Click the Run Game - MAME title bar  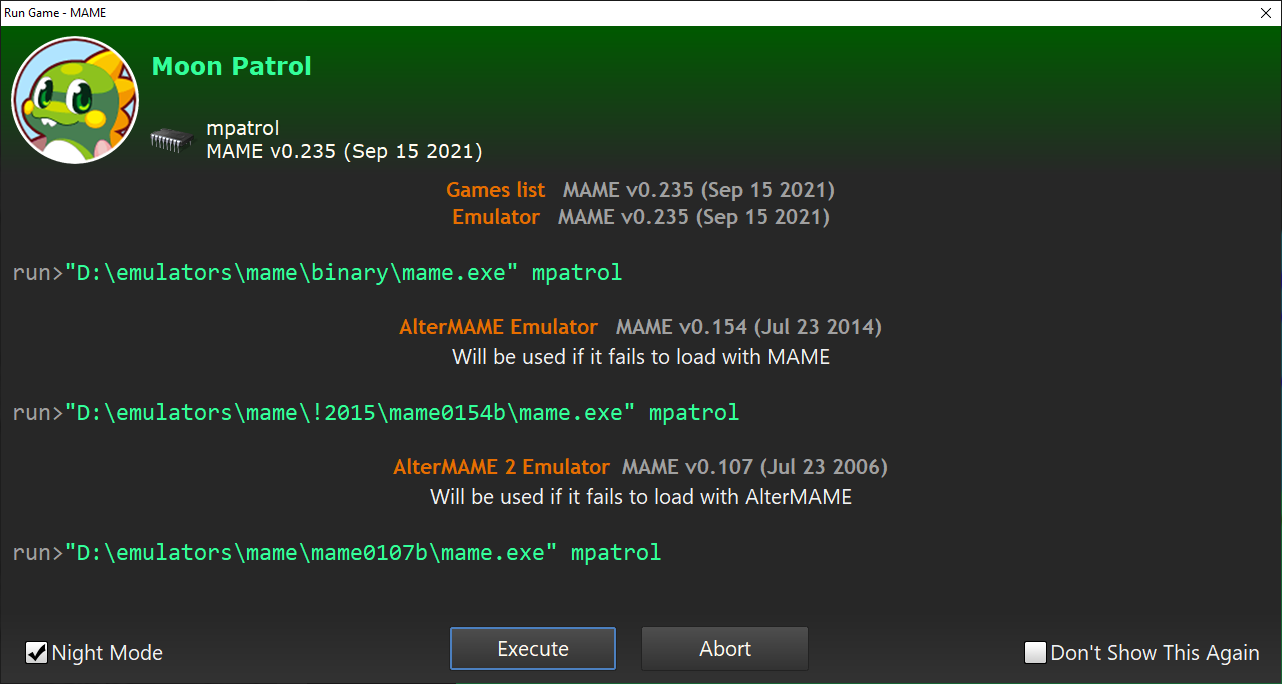600,13
